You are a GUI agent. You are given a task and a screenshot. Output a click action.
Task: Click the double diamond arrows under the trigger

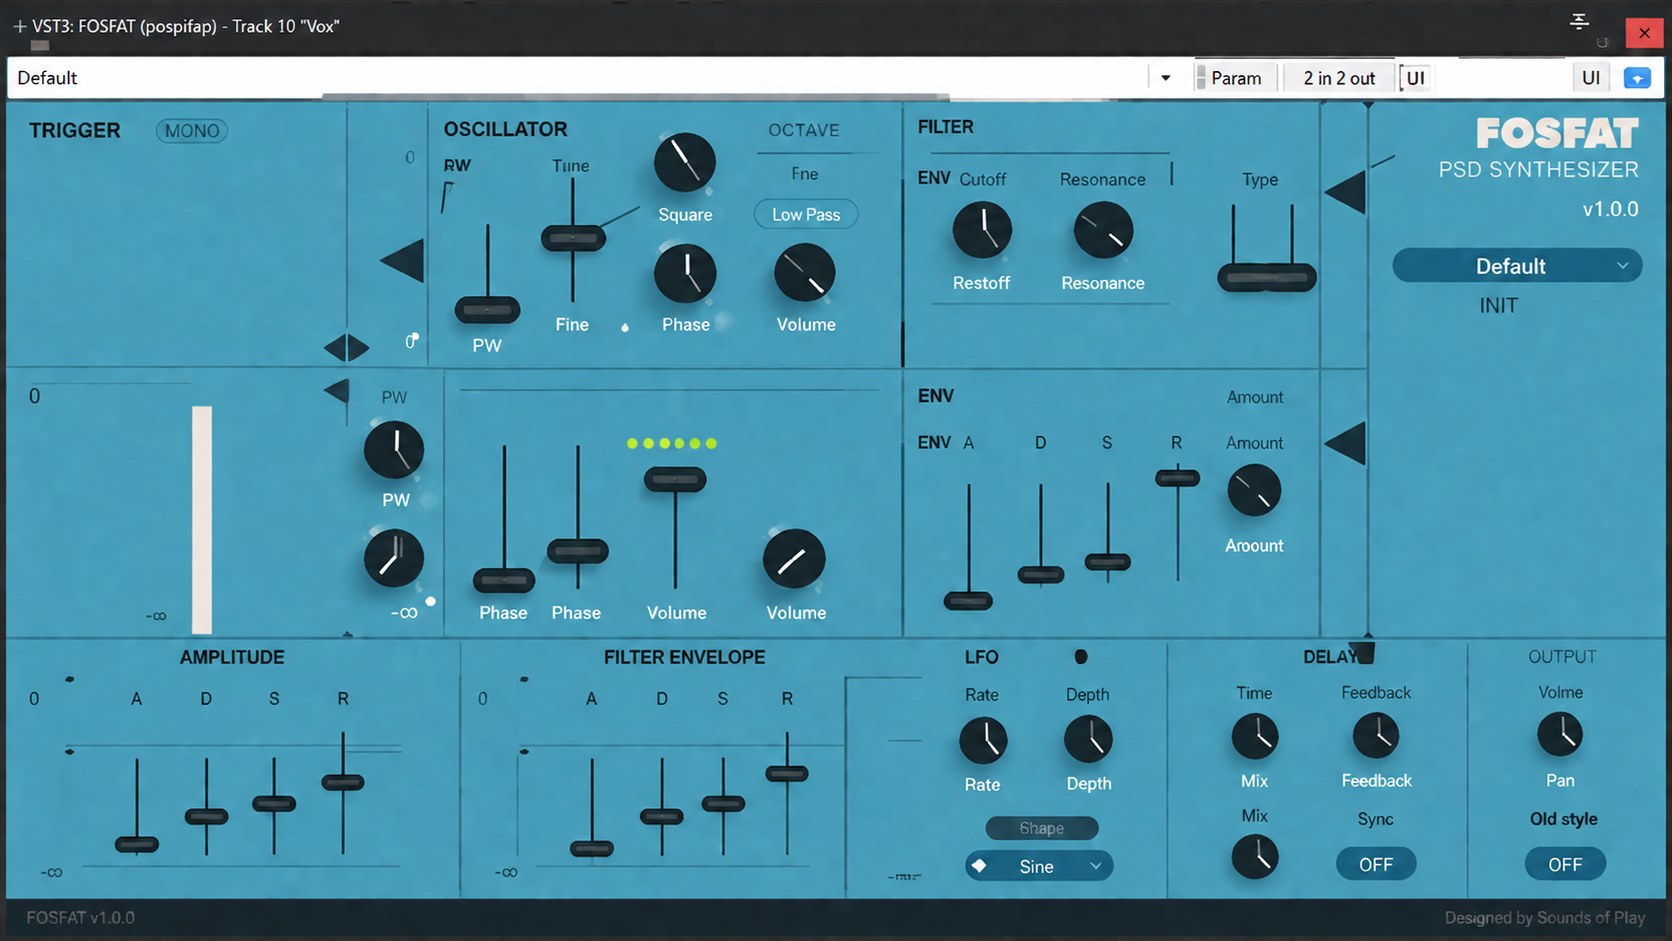tap(347, 348)
